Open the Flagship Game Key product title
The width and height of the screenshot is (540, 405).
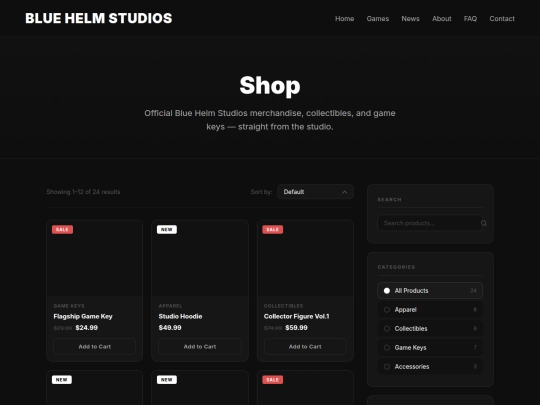click(83, 316)
